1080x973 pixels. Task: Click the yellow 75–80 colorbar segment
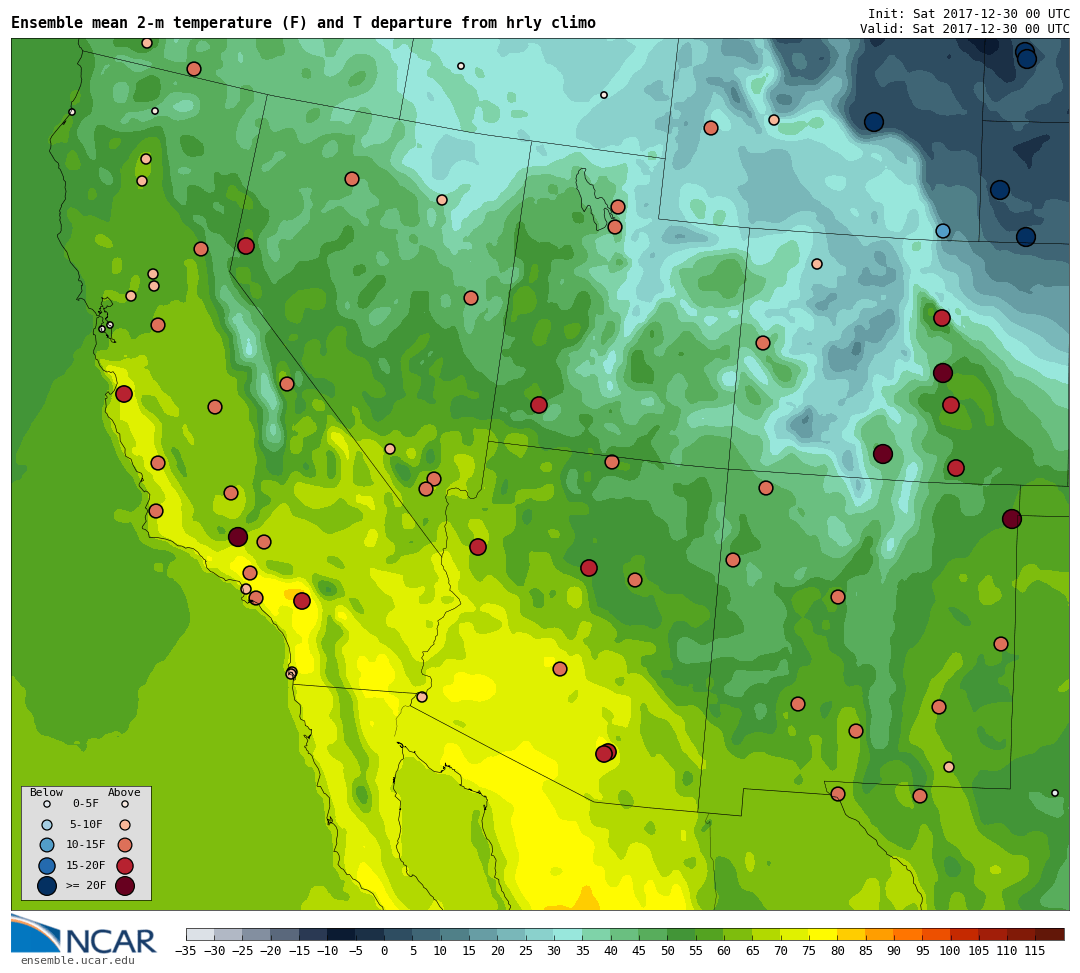pyautogui.click(x=823, y=934)
